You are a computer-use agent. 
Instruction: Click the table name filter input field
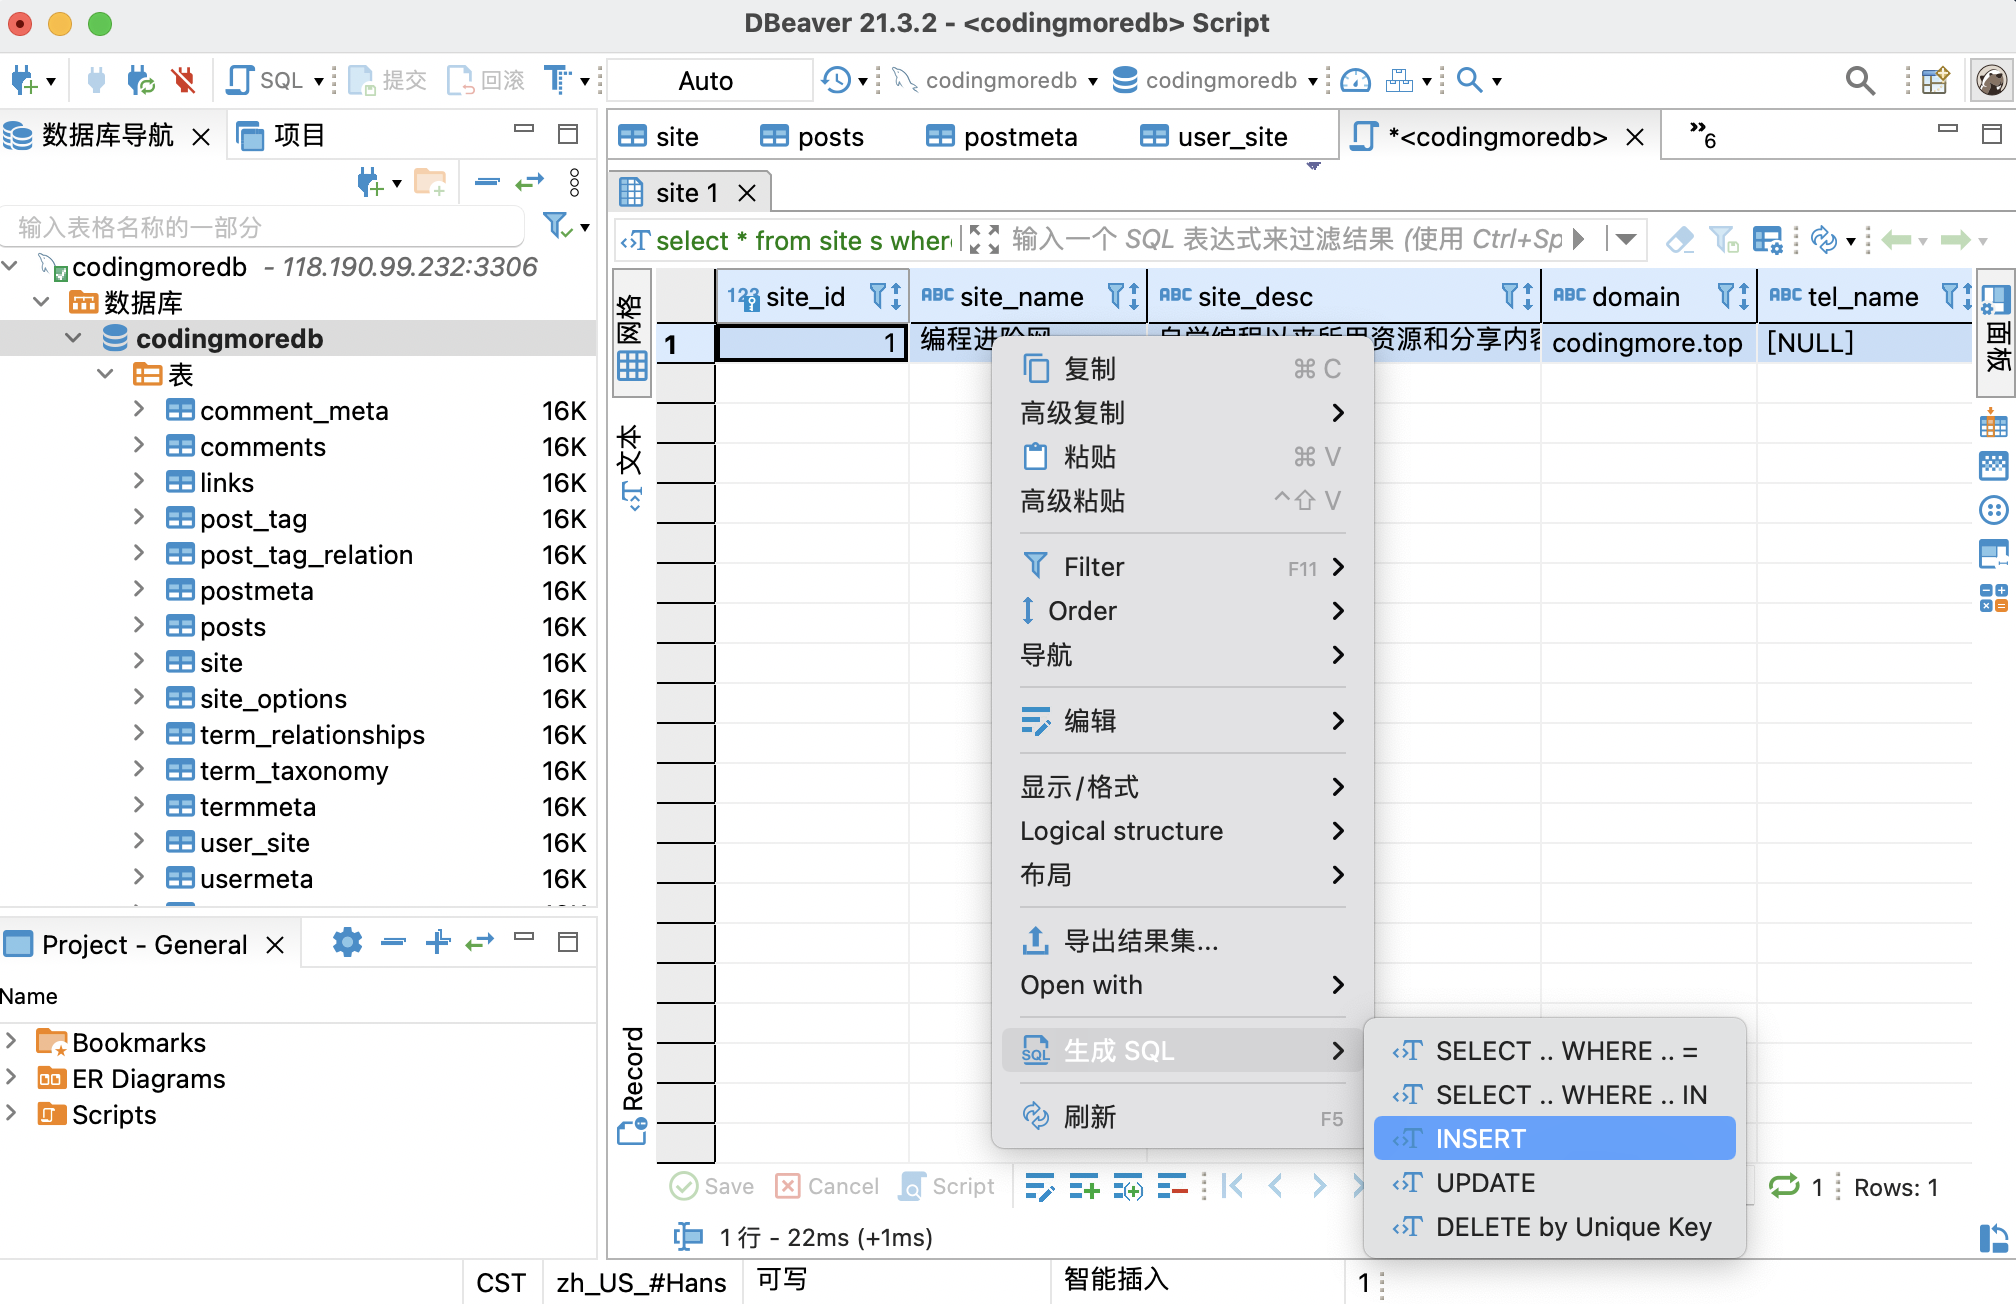click(262, 227)
